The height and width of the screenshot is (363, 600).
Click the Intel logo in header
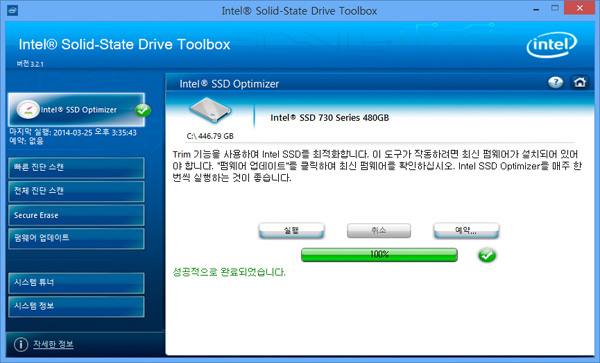tap(551, 45)
